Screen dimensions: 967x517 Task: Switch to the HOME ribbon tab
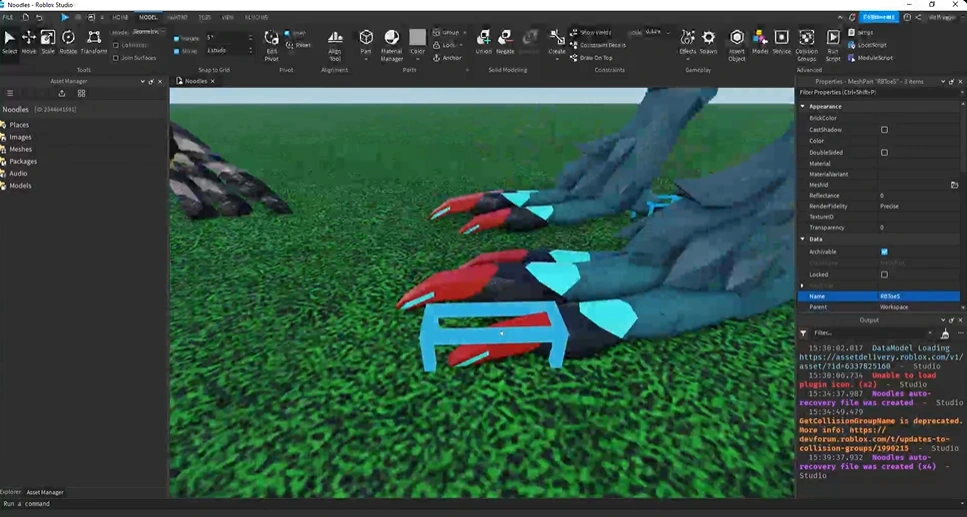pos(120,17)
